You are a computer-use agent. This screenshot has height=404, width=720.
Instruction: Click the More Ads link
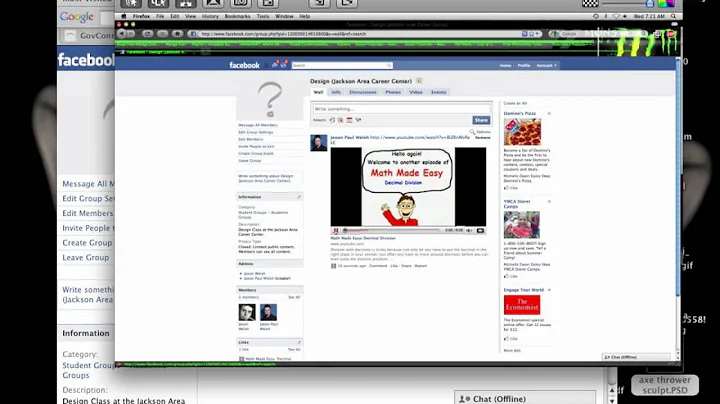click(x=512, y=350)
